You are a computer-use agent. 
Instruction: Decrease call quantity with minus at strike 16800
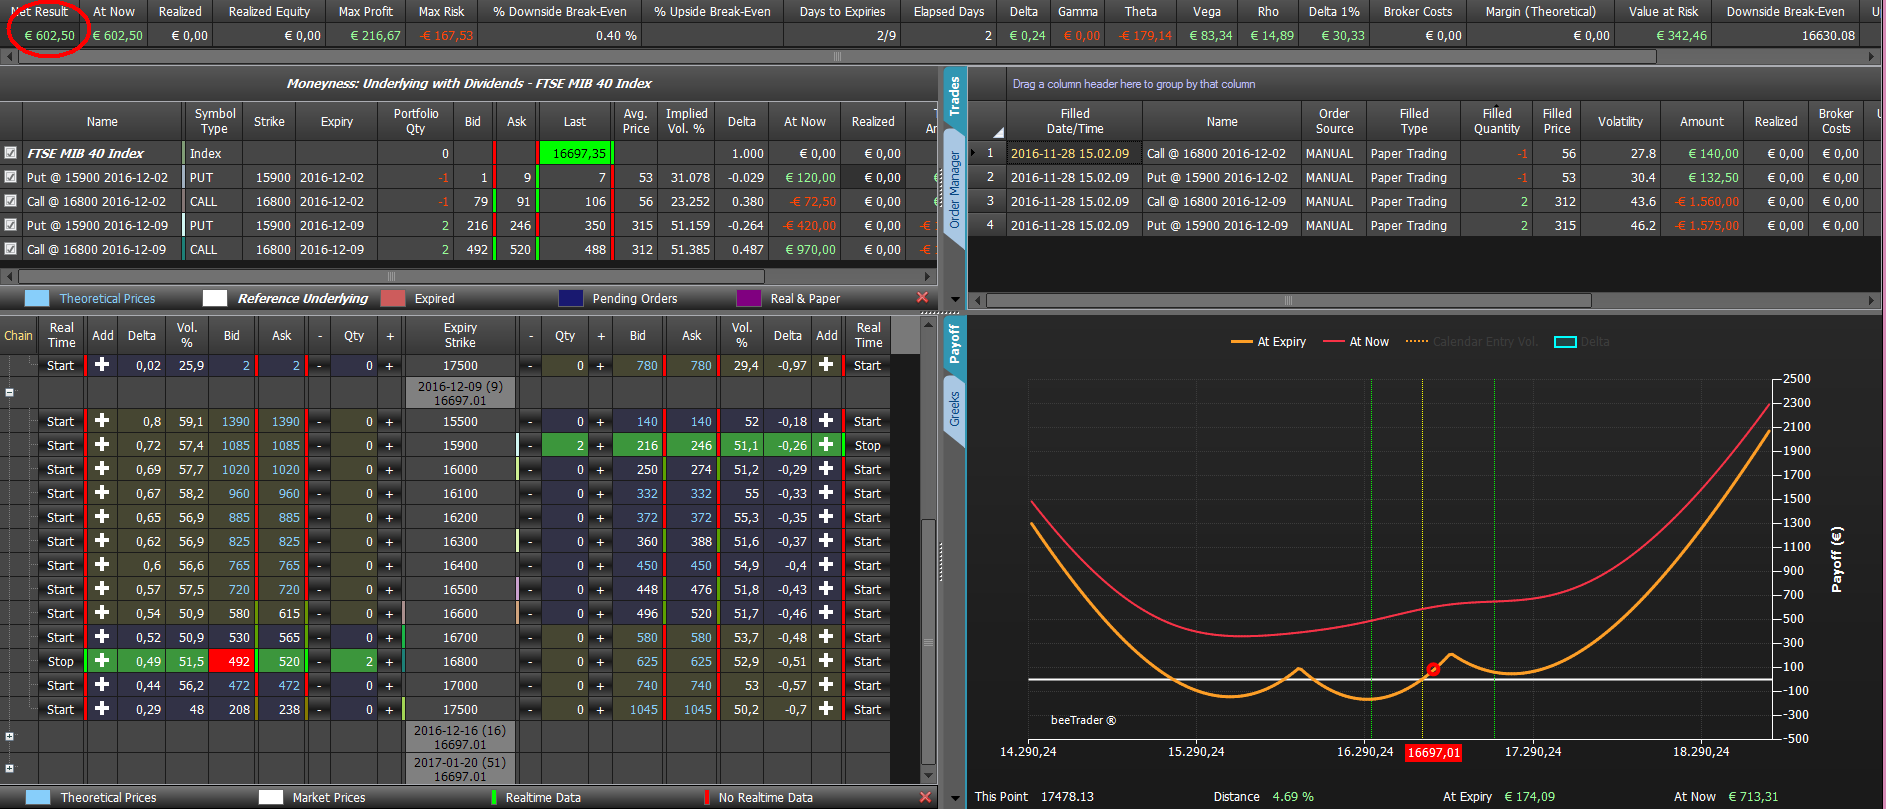click(320, 662)
